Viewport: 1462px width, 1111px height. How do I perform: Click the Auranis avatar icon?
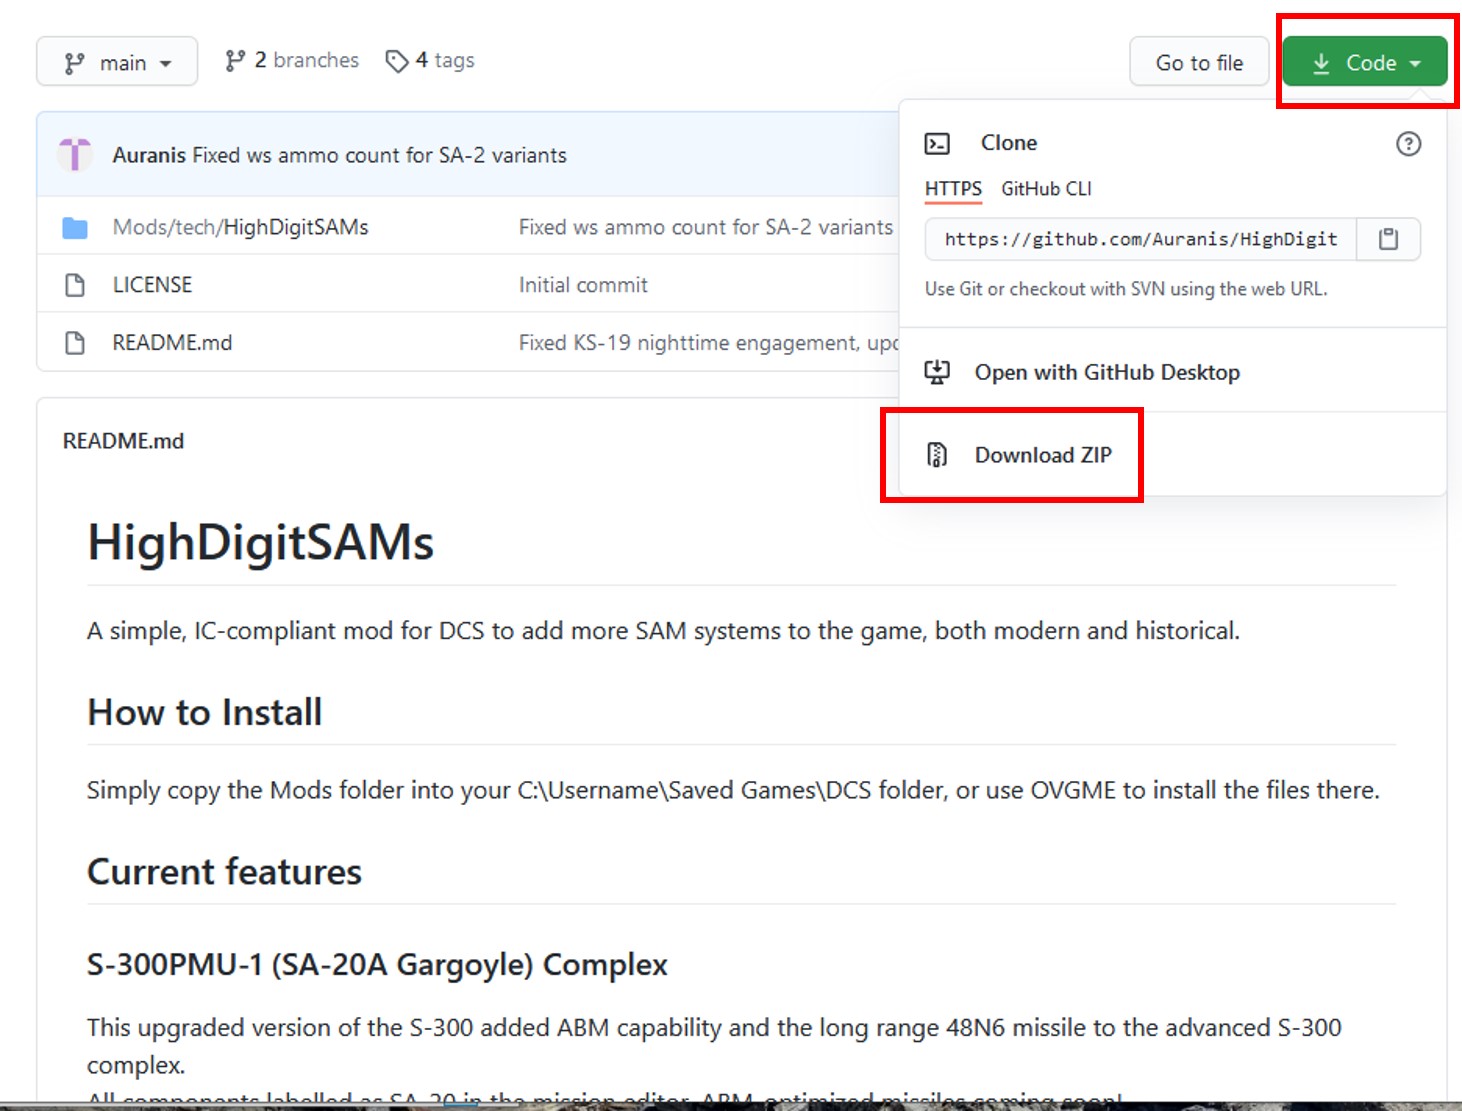click(x=75, y=155)
